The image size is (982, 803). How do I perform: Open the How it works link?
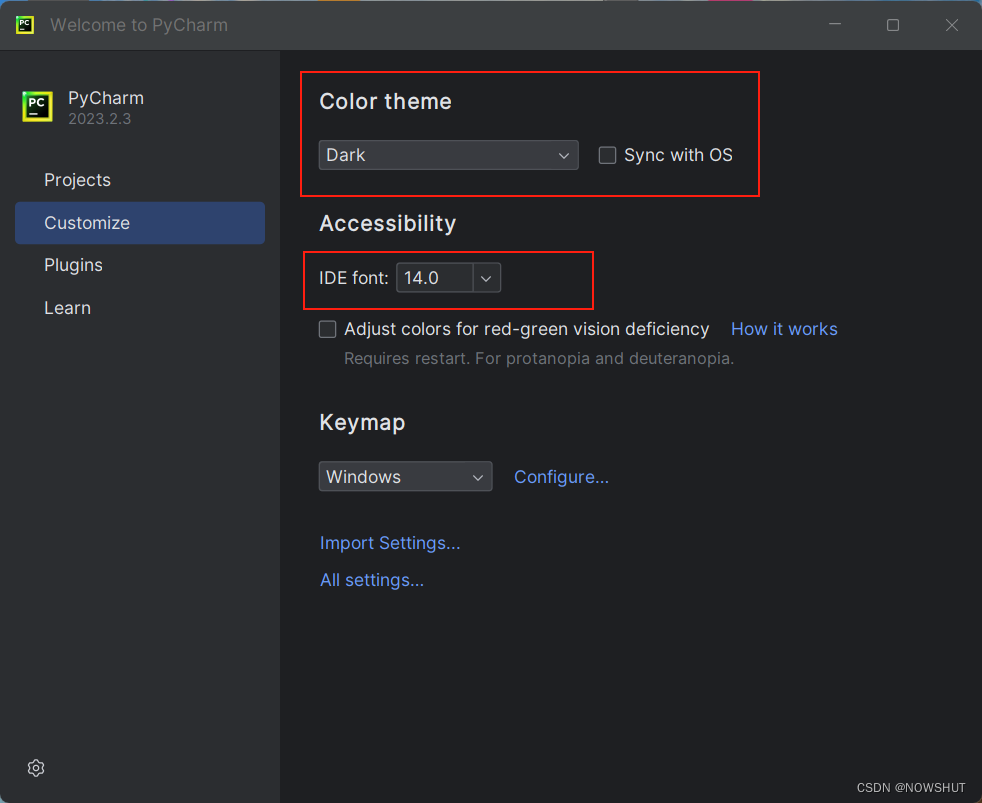784,329
